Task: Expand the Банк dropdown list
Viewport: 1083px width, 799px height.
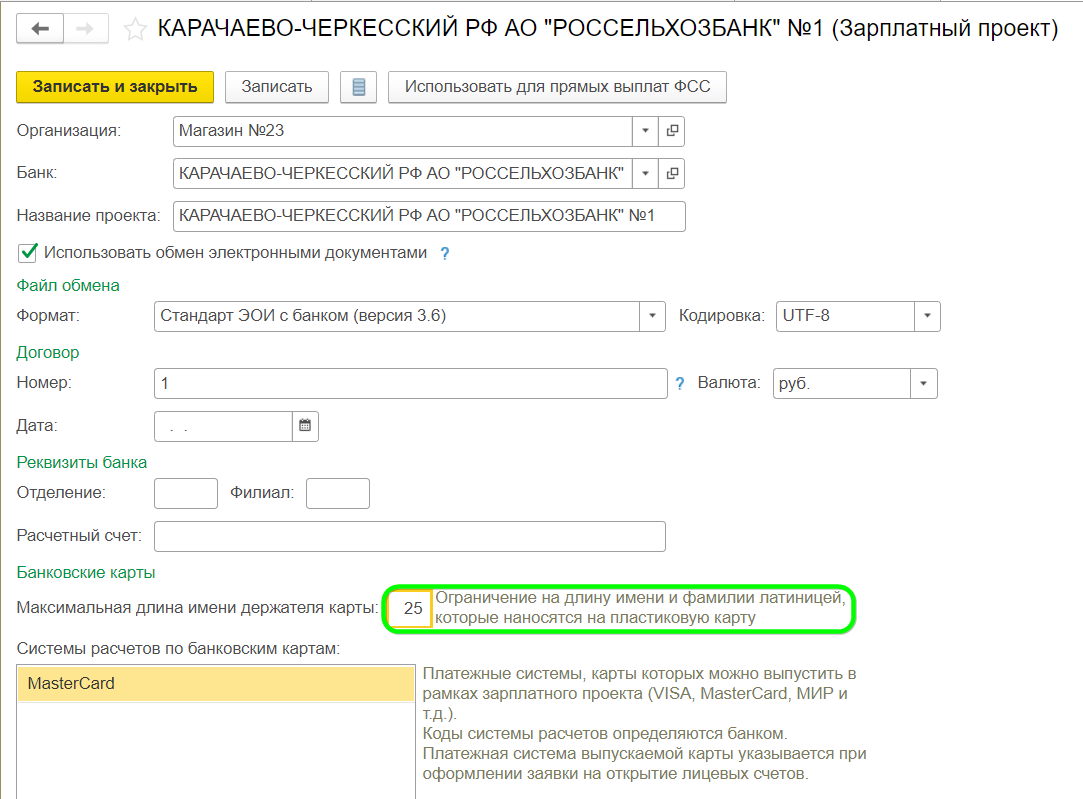Action: [x=645, y=173]
